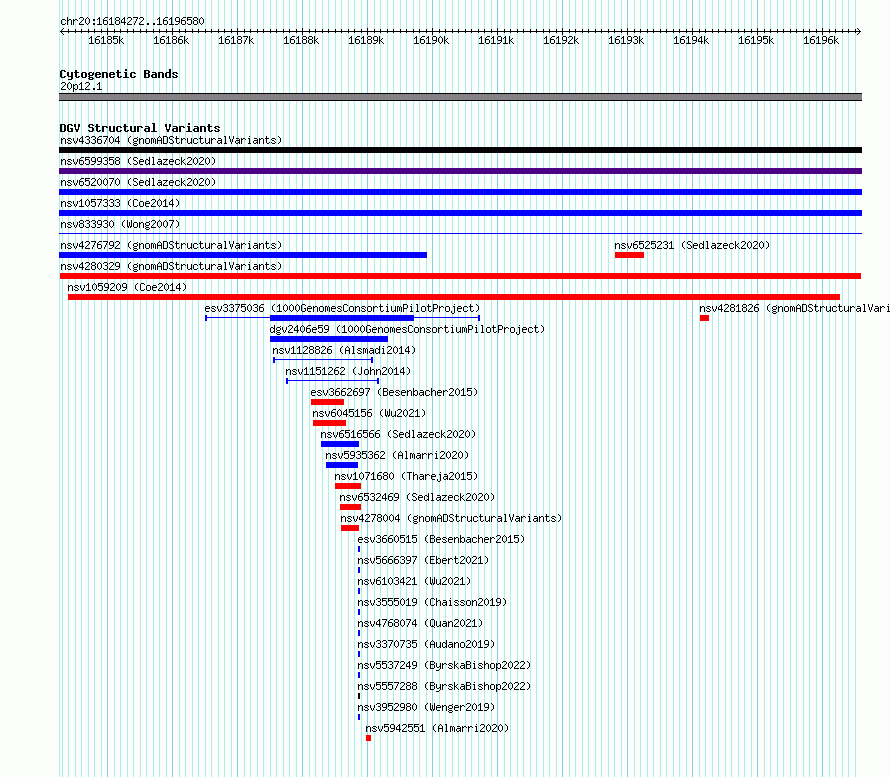Click the red nsv6525231 variant bar
Image resolution: width=890 pixels, height=777 pixels.
(x=629, y=255)
